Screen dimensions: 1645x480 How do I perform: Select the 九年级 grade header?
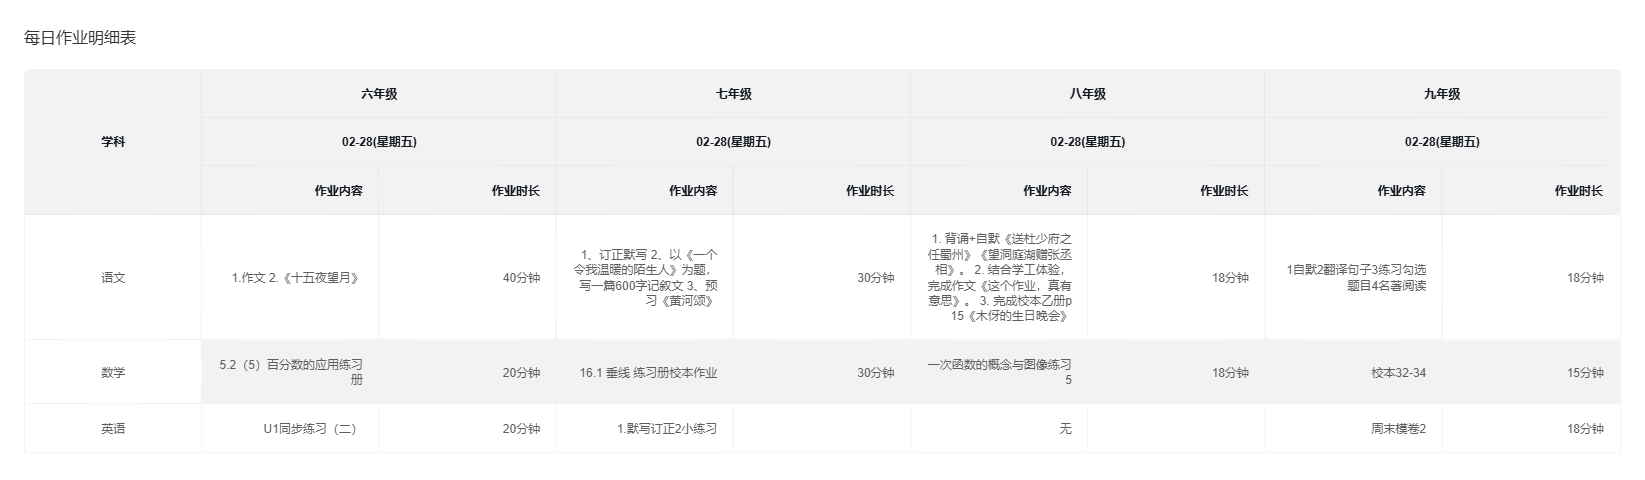[x=1441, y=94]
